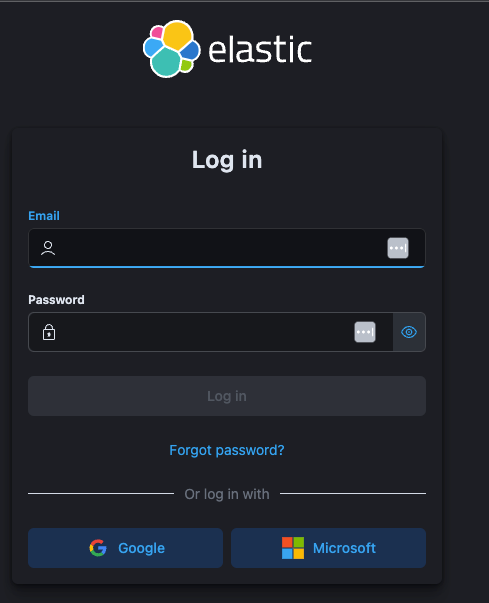This screenshot has width=489, height=603.
Task: Click the Email field label
Action: point(44,216)
